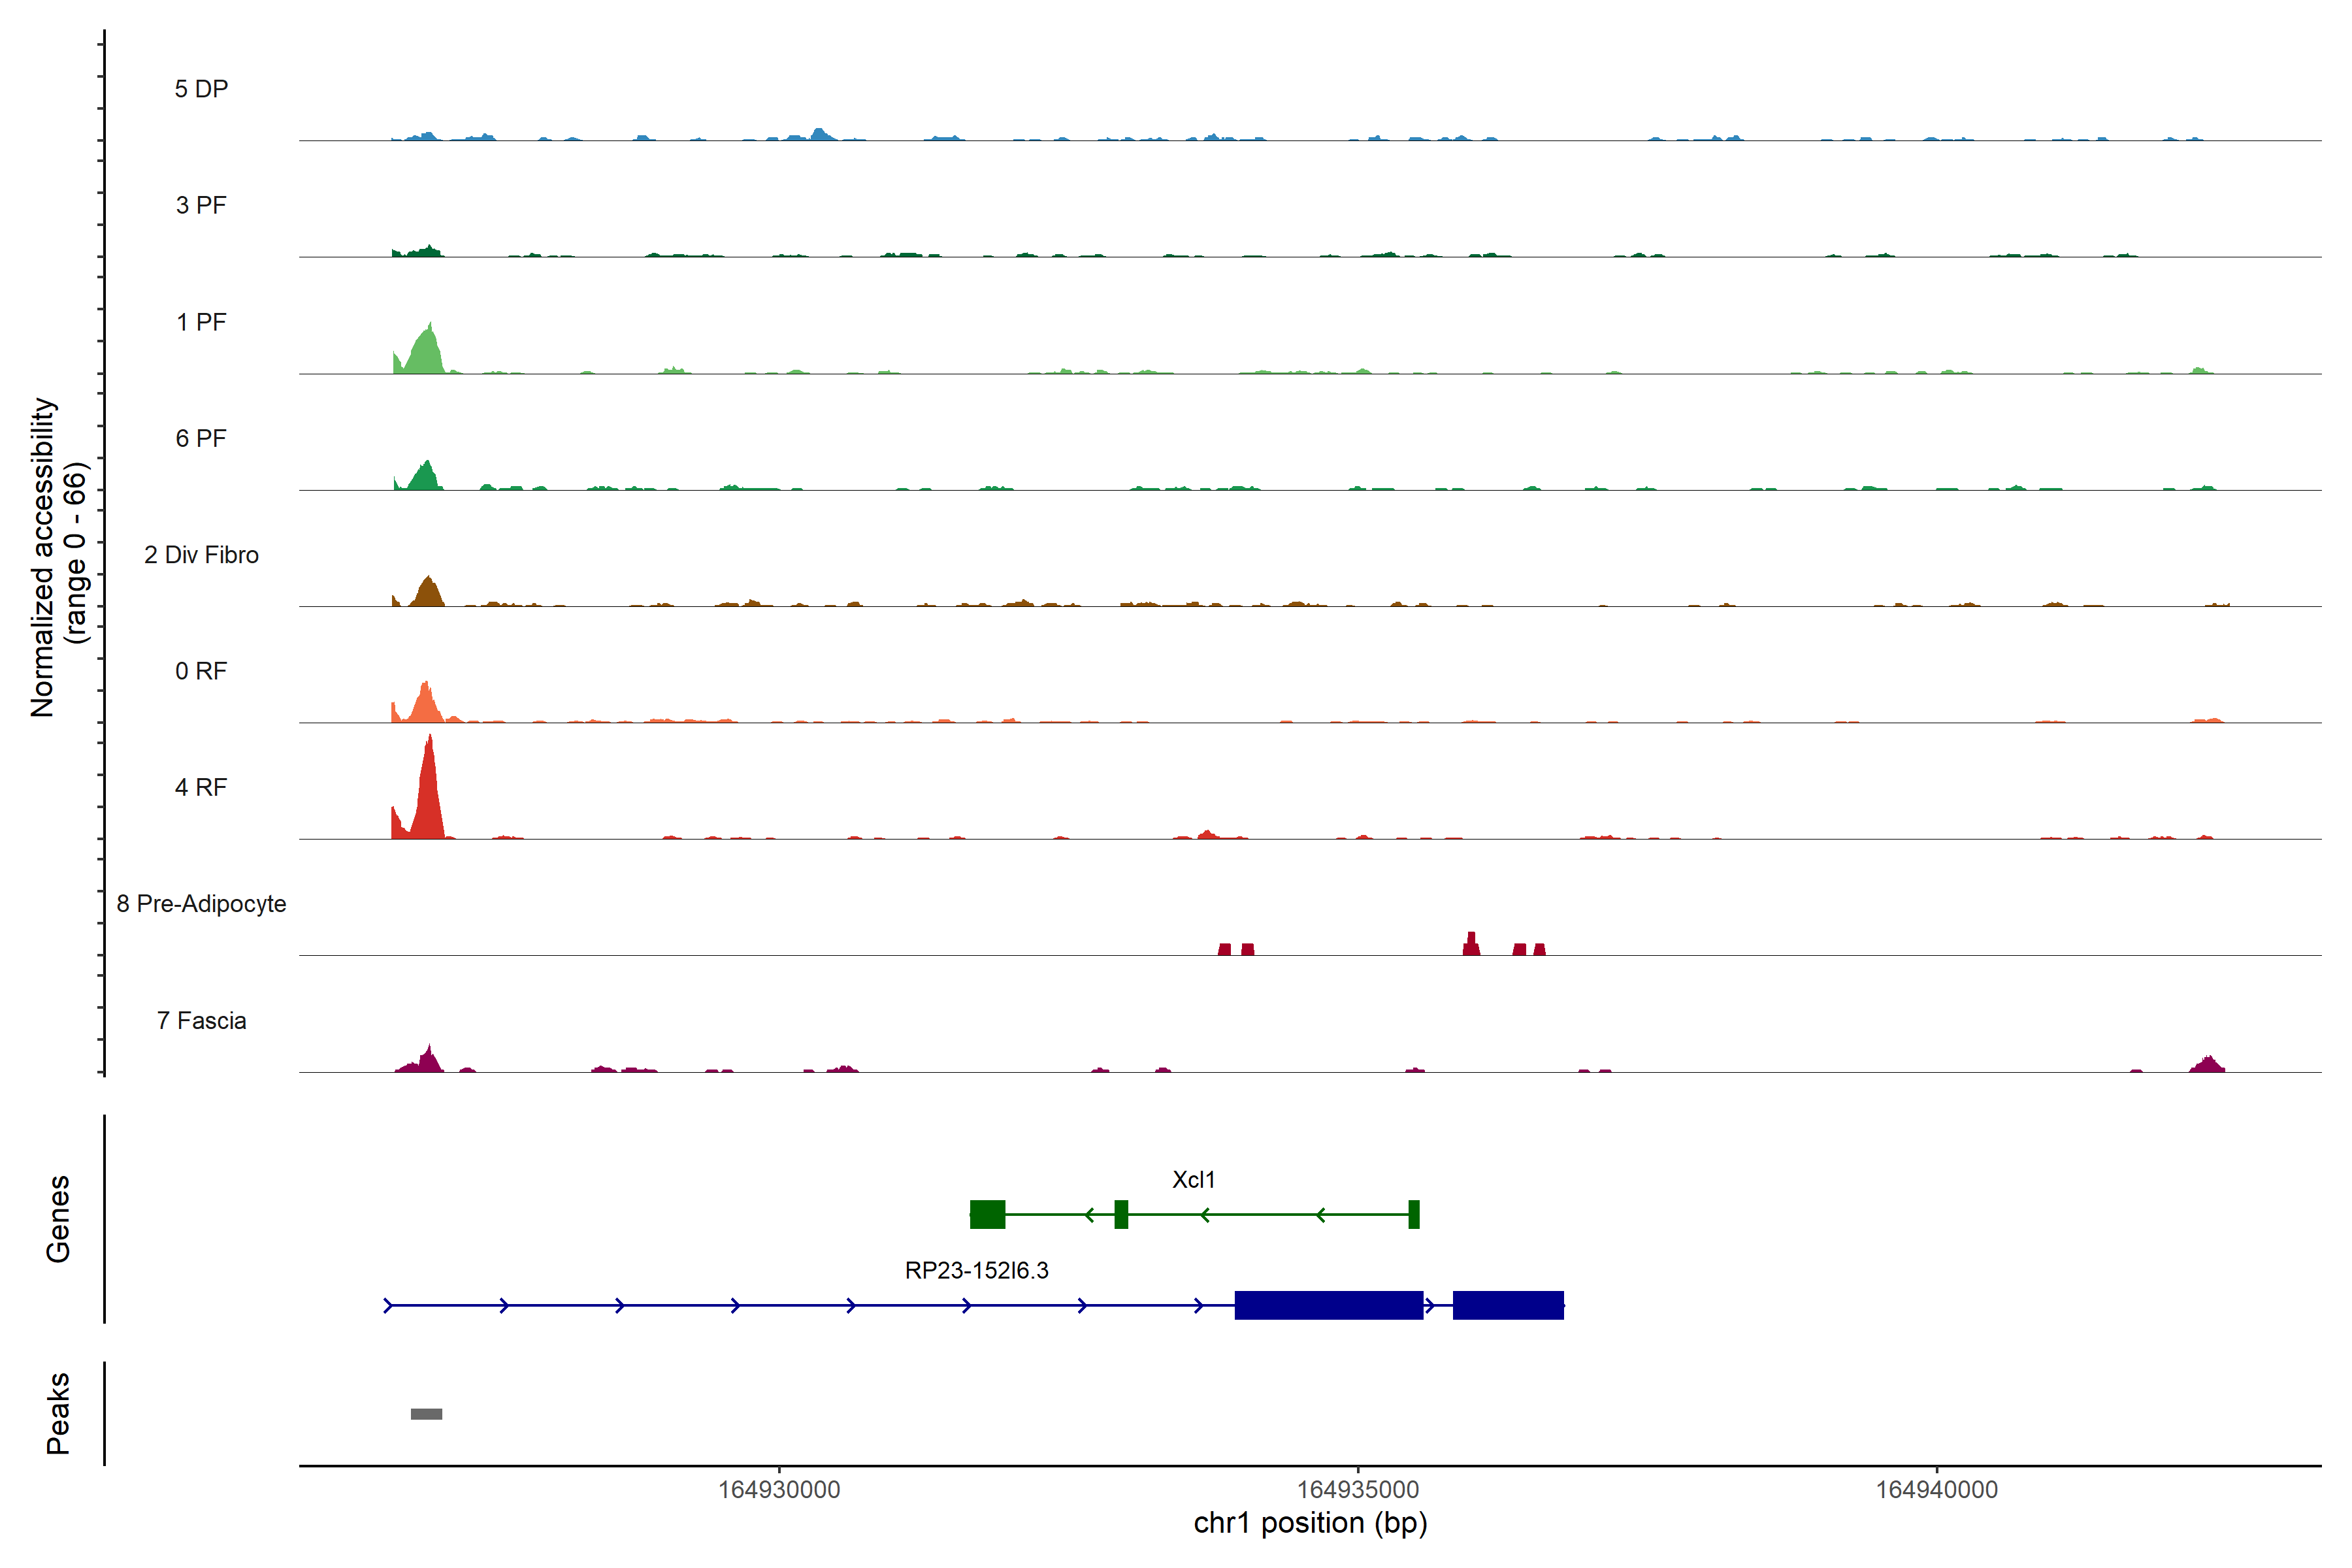Screen dimensions: 2352x1568
Task: Click the leftmost large green Xcl1 exon box
Action: coord(987,1214)
